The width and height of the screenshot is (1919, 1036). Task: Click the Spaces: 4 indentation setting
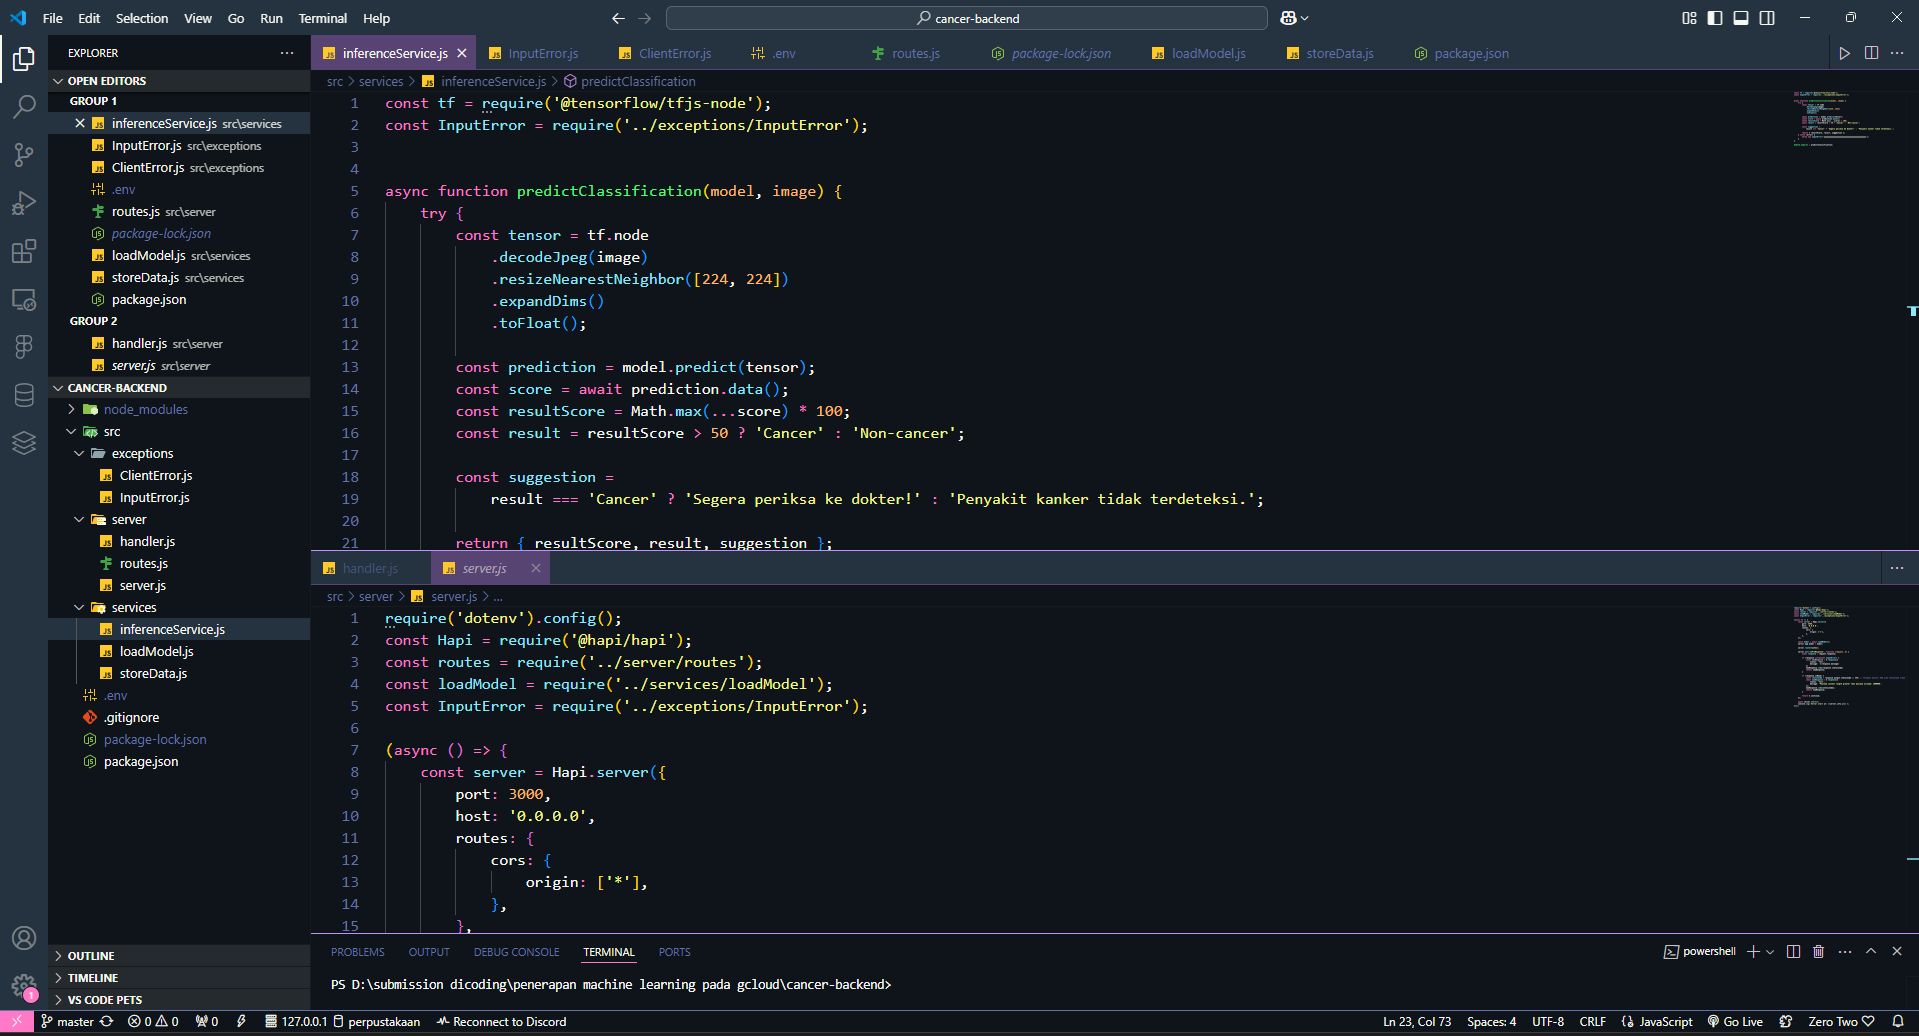(x=1491, y=1021)
